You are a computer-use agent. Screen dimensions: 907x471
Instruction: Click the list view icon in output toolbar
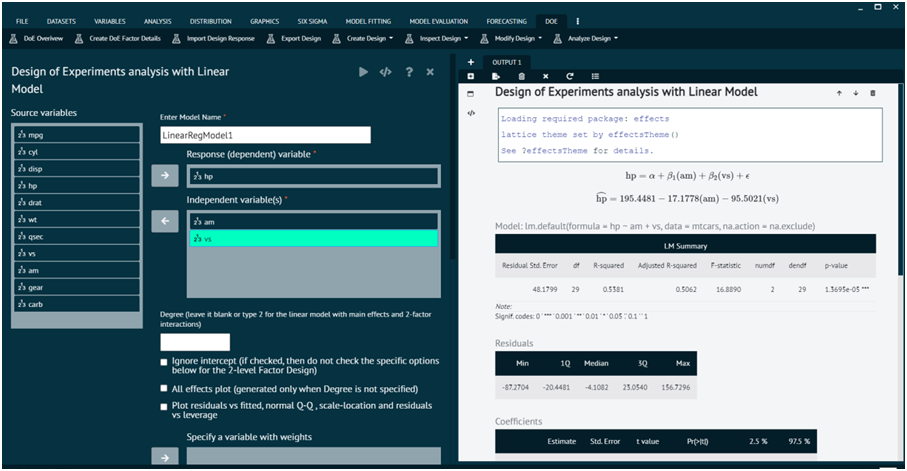tap(595, 76)
